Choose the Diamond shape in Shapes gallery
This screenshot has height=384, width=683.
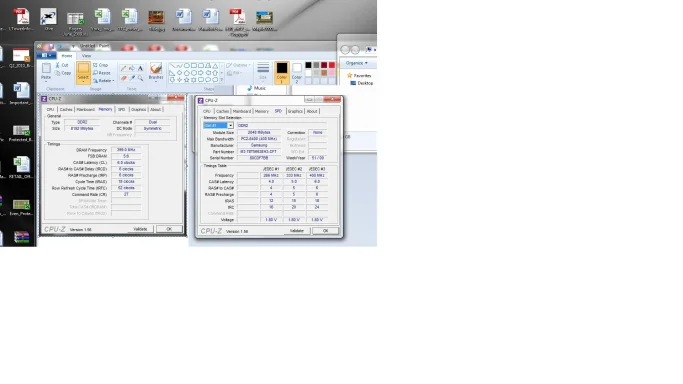pos(179,73)
